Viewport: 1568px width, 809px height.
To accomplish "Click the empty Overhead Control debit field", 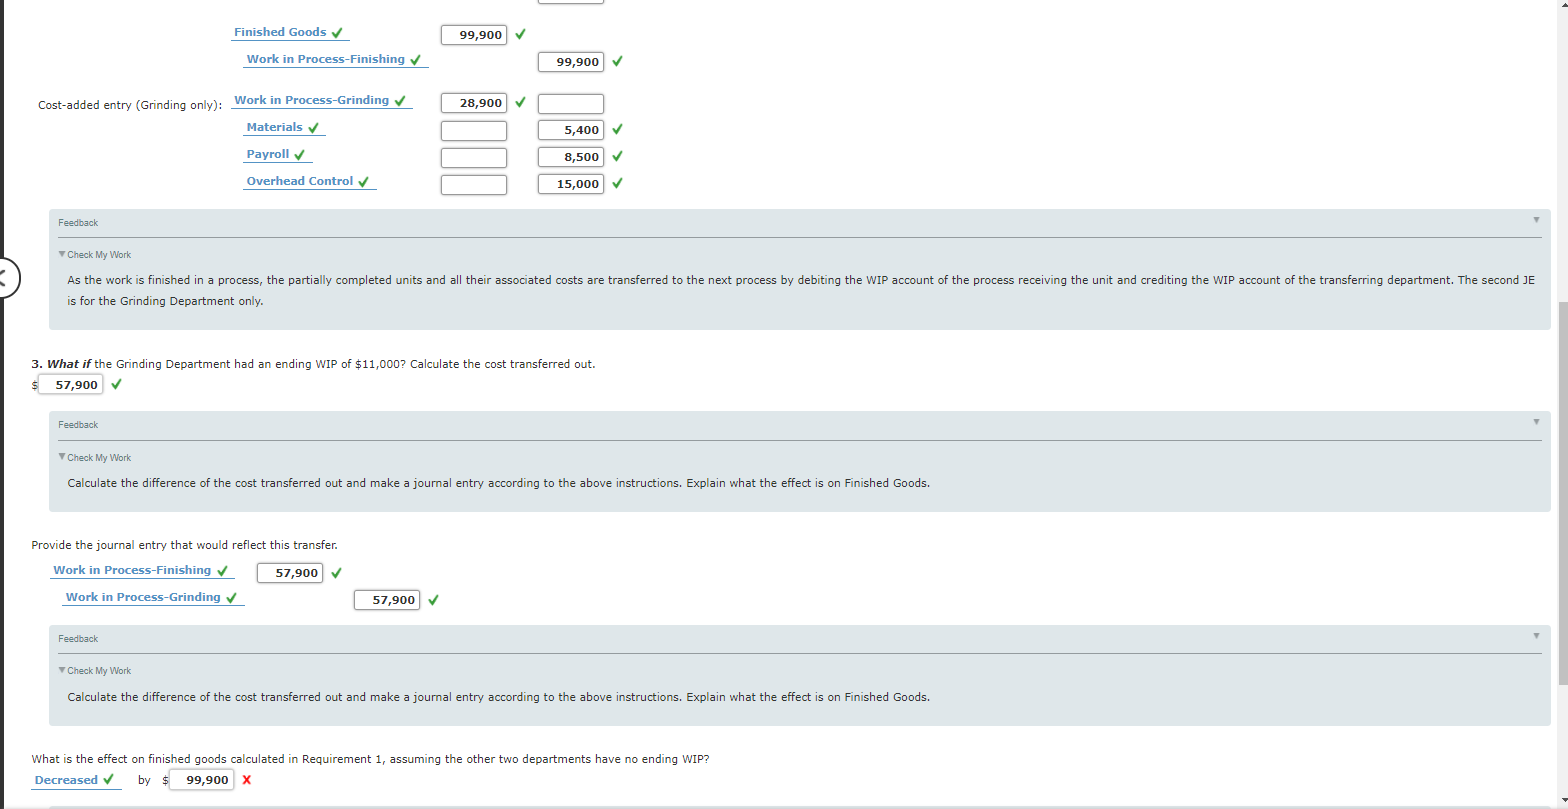I will pos(474,184).
